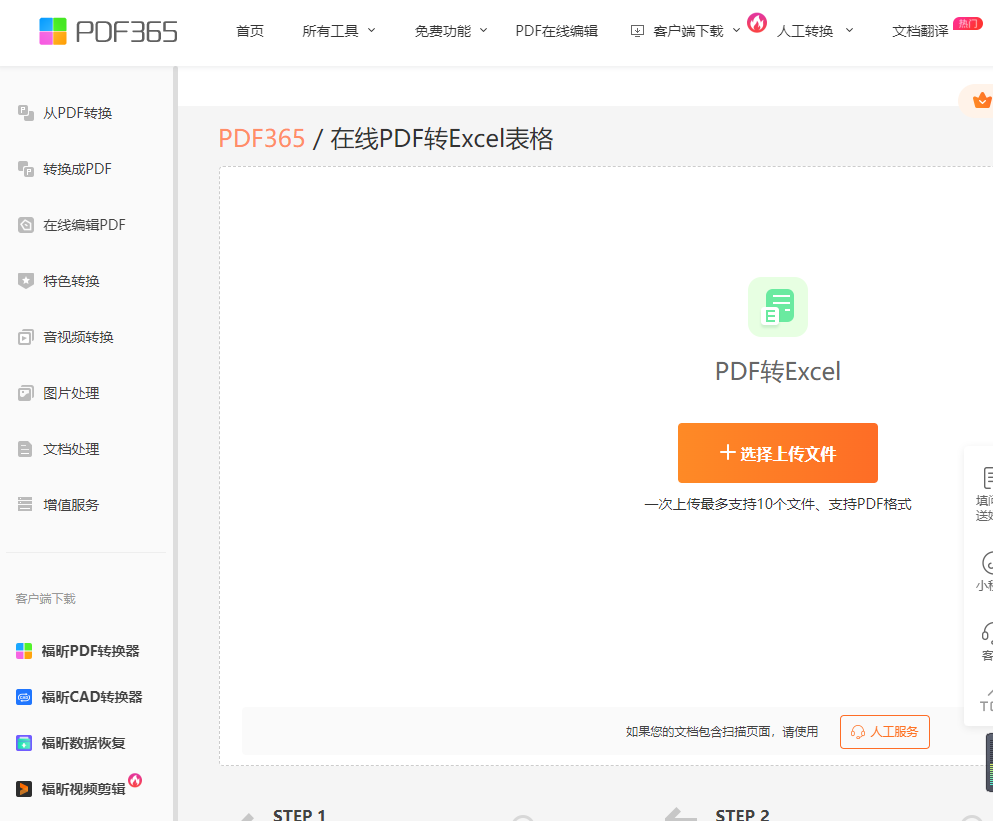Click the flame badge on 福昕视频剪辑
This screenshot has width=993, height=821.
135,780
